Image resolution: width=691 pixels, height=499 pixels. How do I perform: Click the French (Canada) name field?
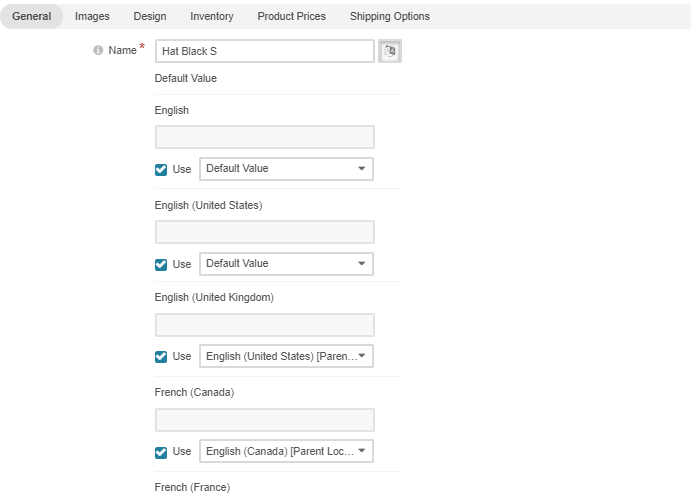(265, 420)
